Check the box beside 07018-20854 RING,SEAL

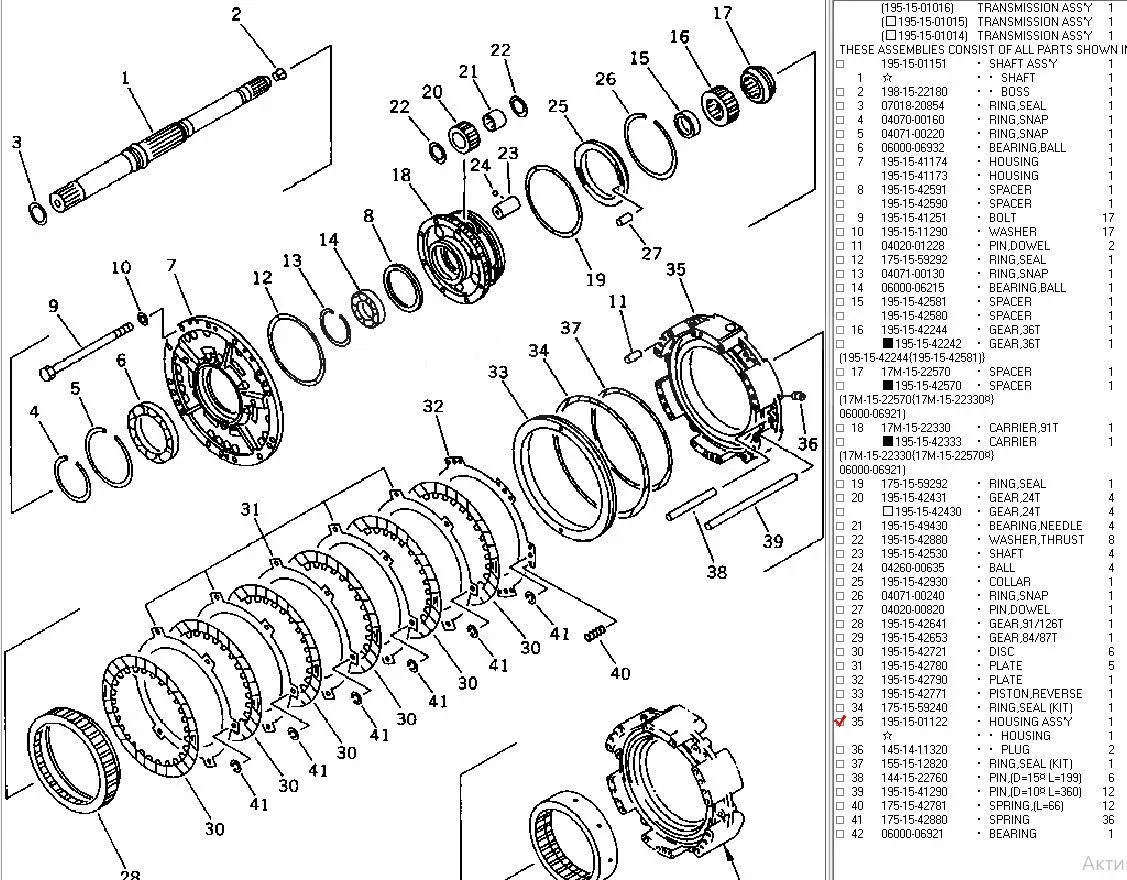pyautogui.click(x=840, y=106)
